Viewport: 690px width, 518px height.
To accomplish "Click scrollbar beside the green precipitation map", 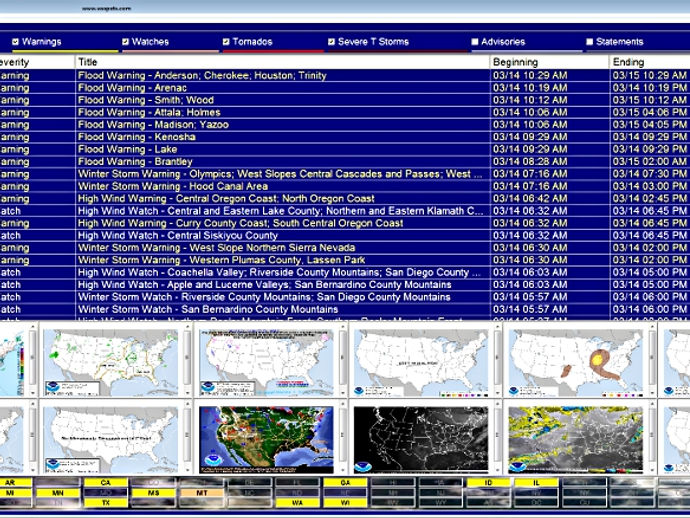I will [x=187, y=360].
